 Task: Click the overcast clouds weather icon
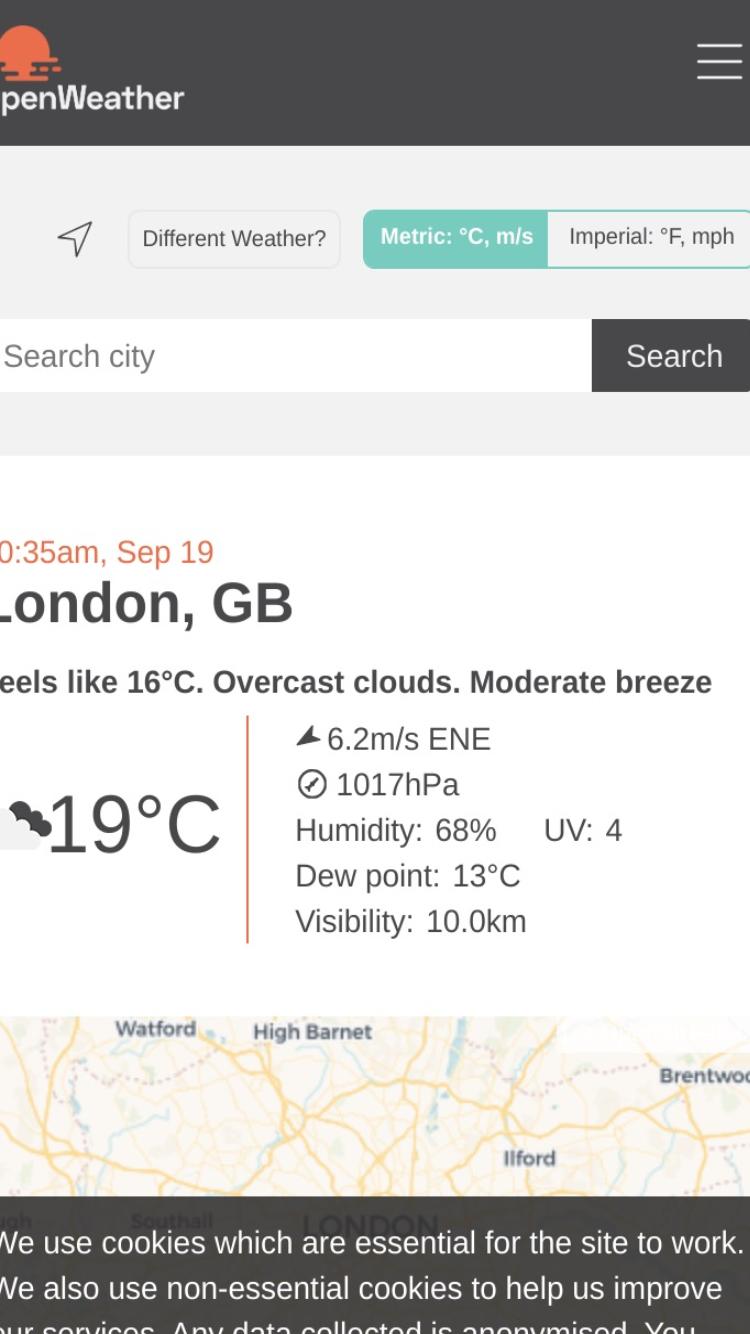coord(24,824)
